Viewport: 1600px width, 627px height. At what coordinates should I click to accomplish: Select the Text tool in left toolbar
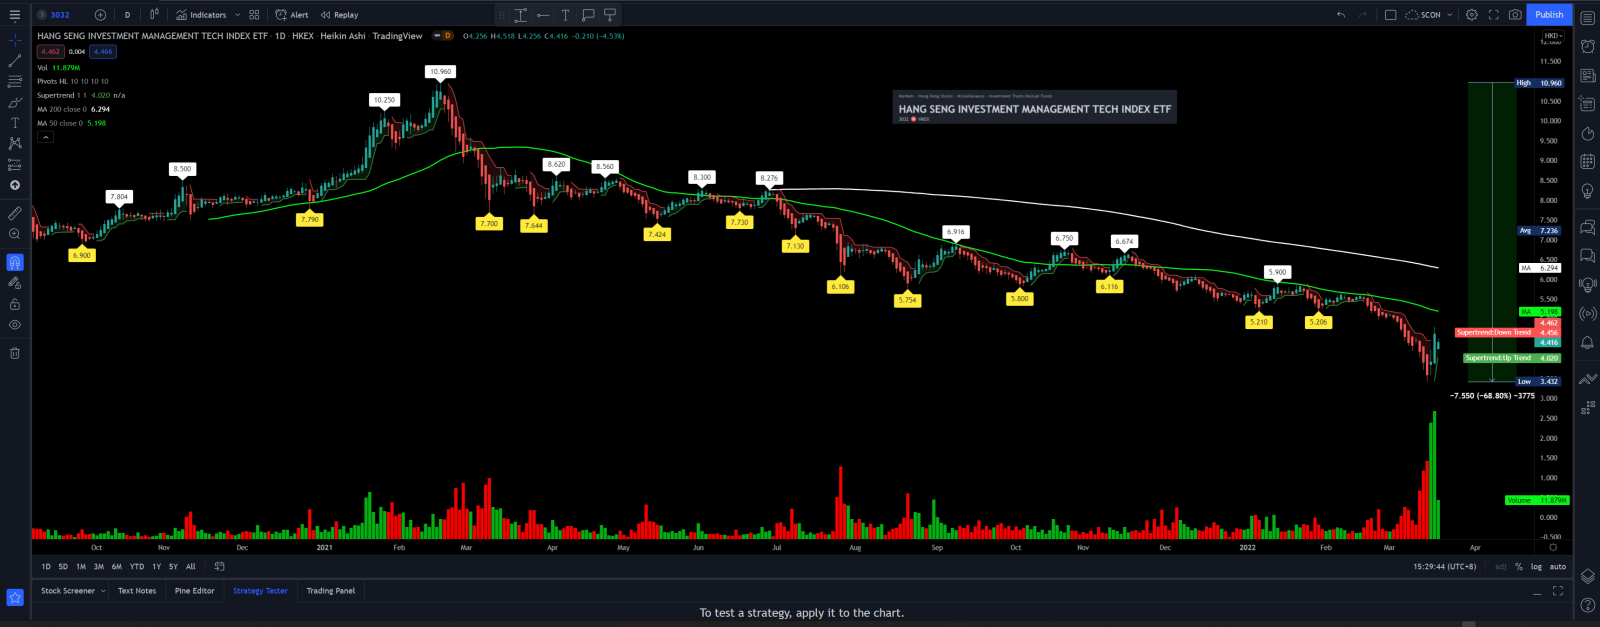click(x=15, y=123)
